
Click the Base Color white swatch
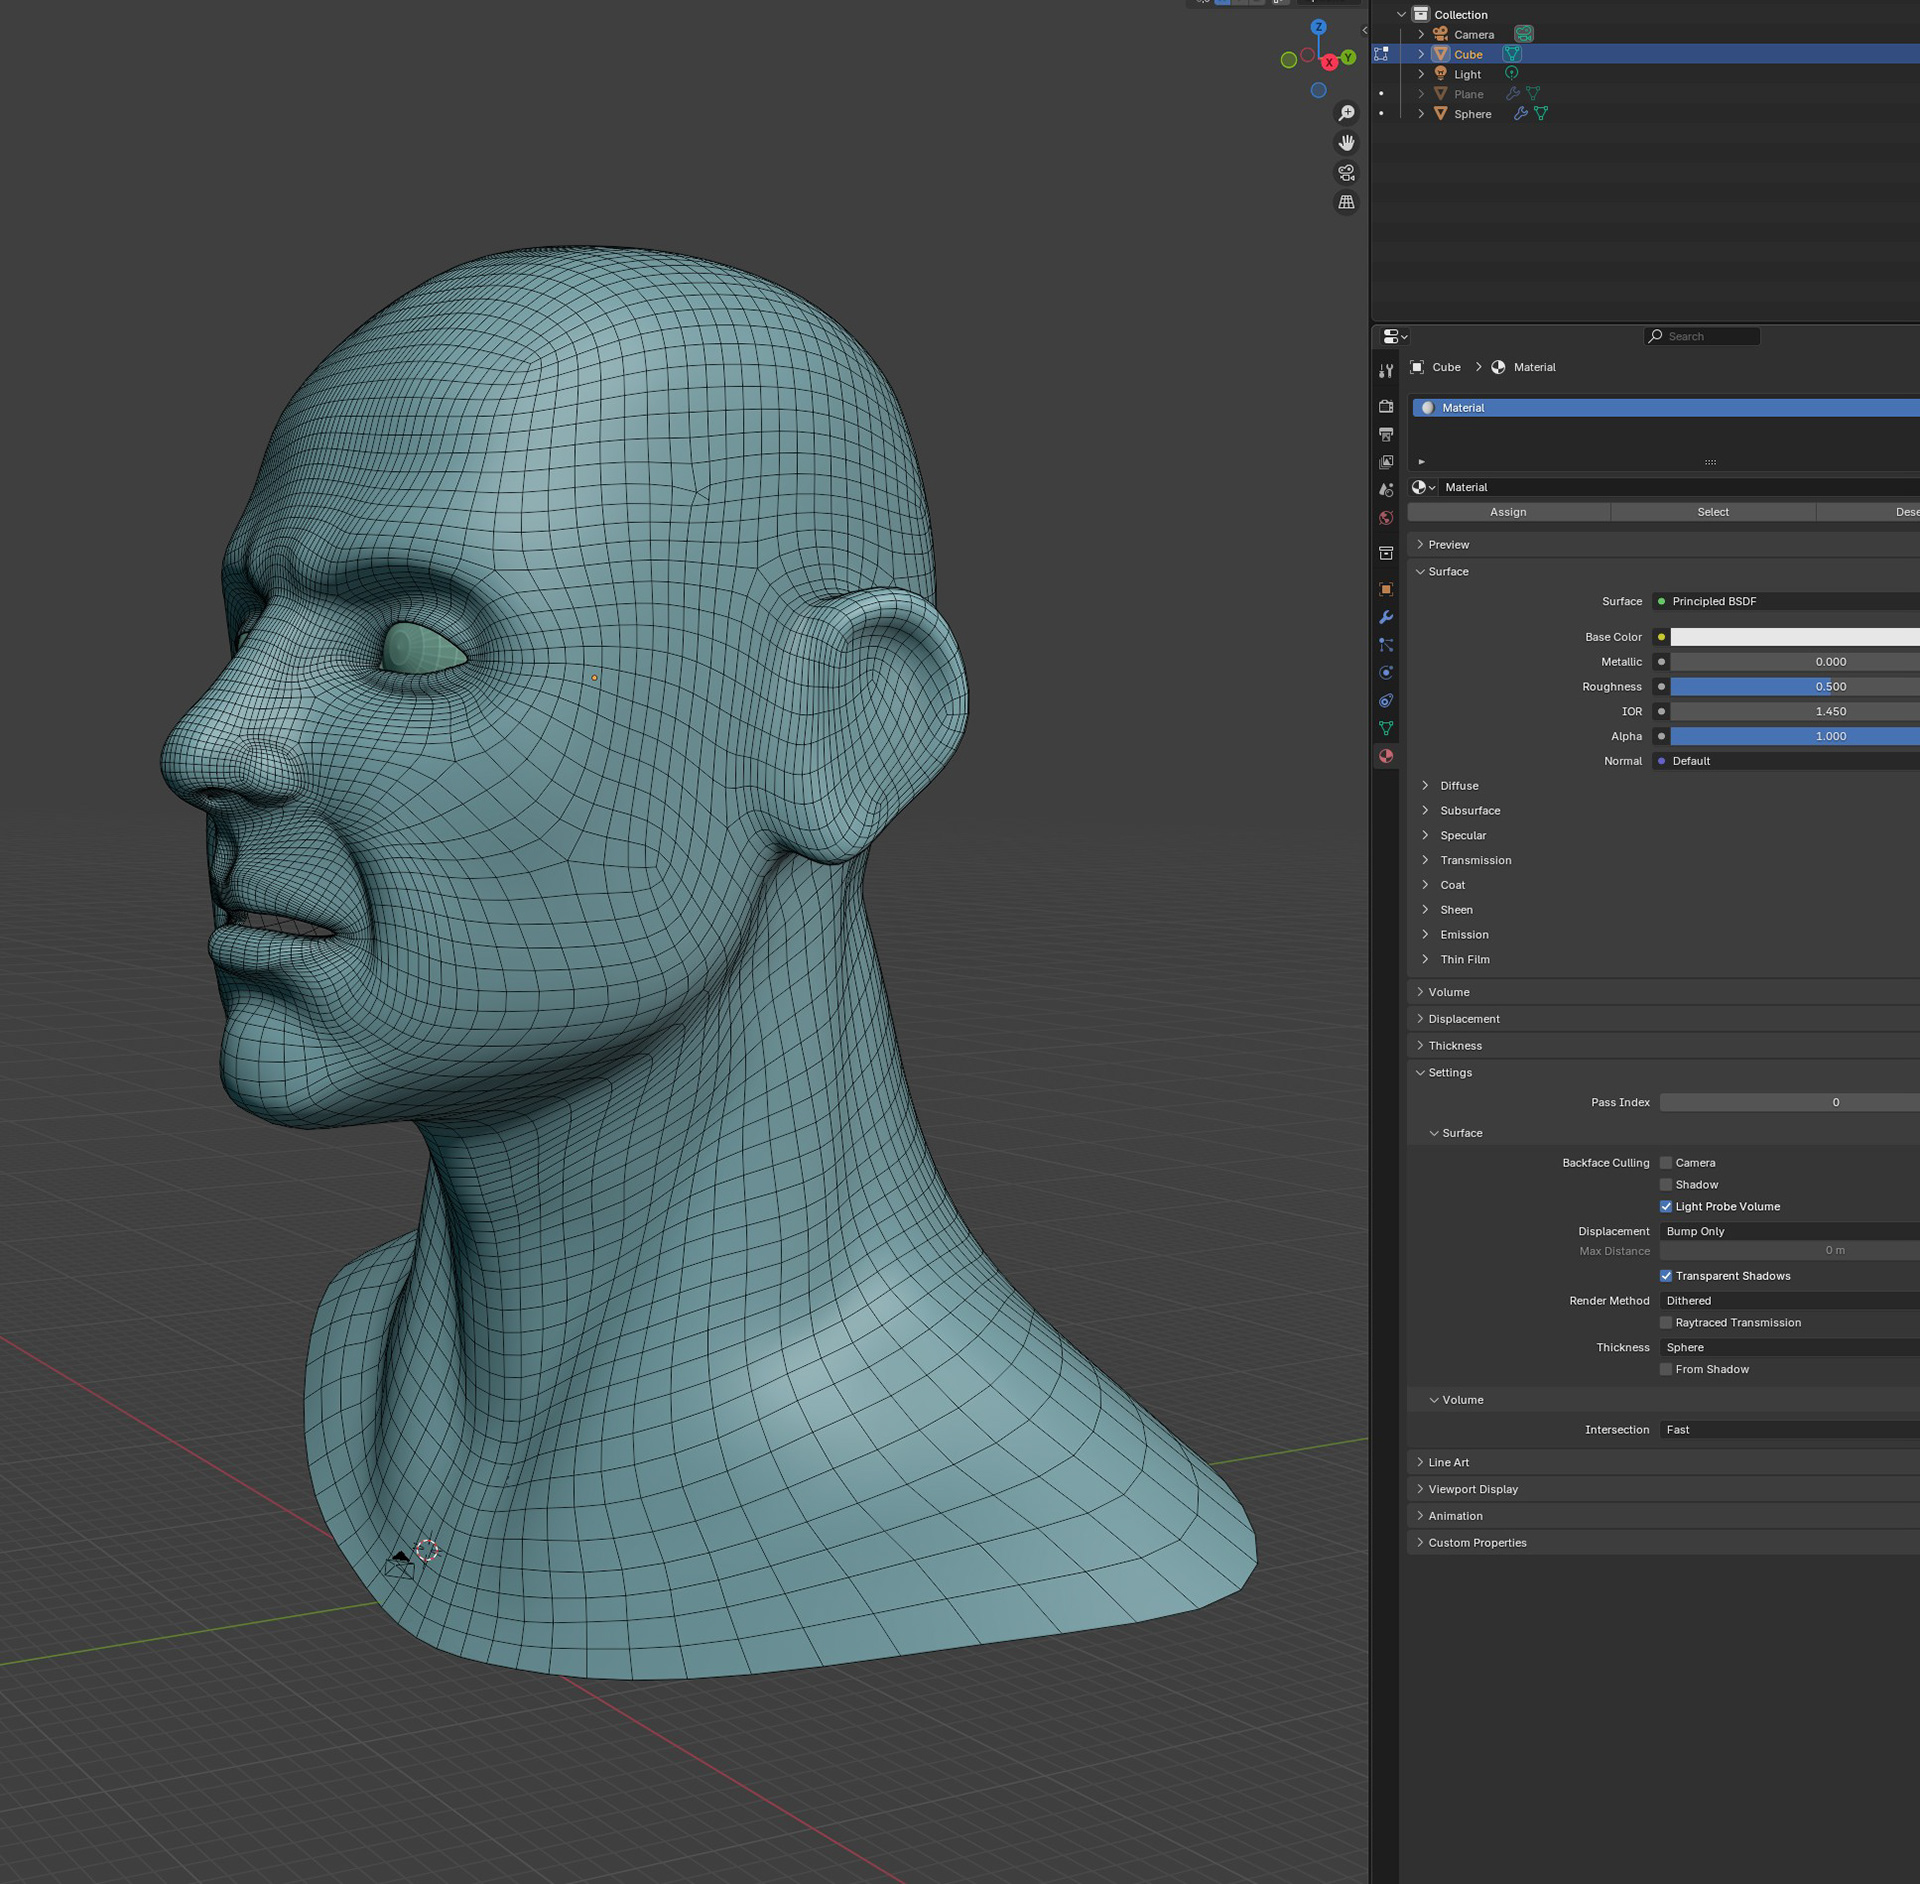[1794, 637]
